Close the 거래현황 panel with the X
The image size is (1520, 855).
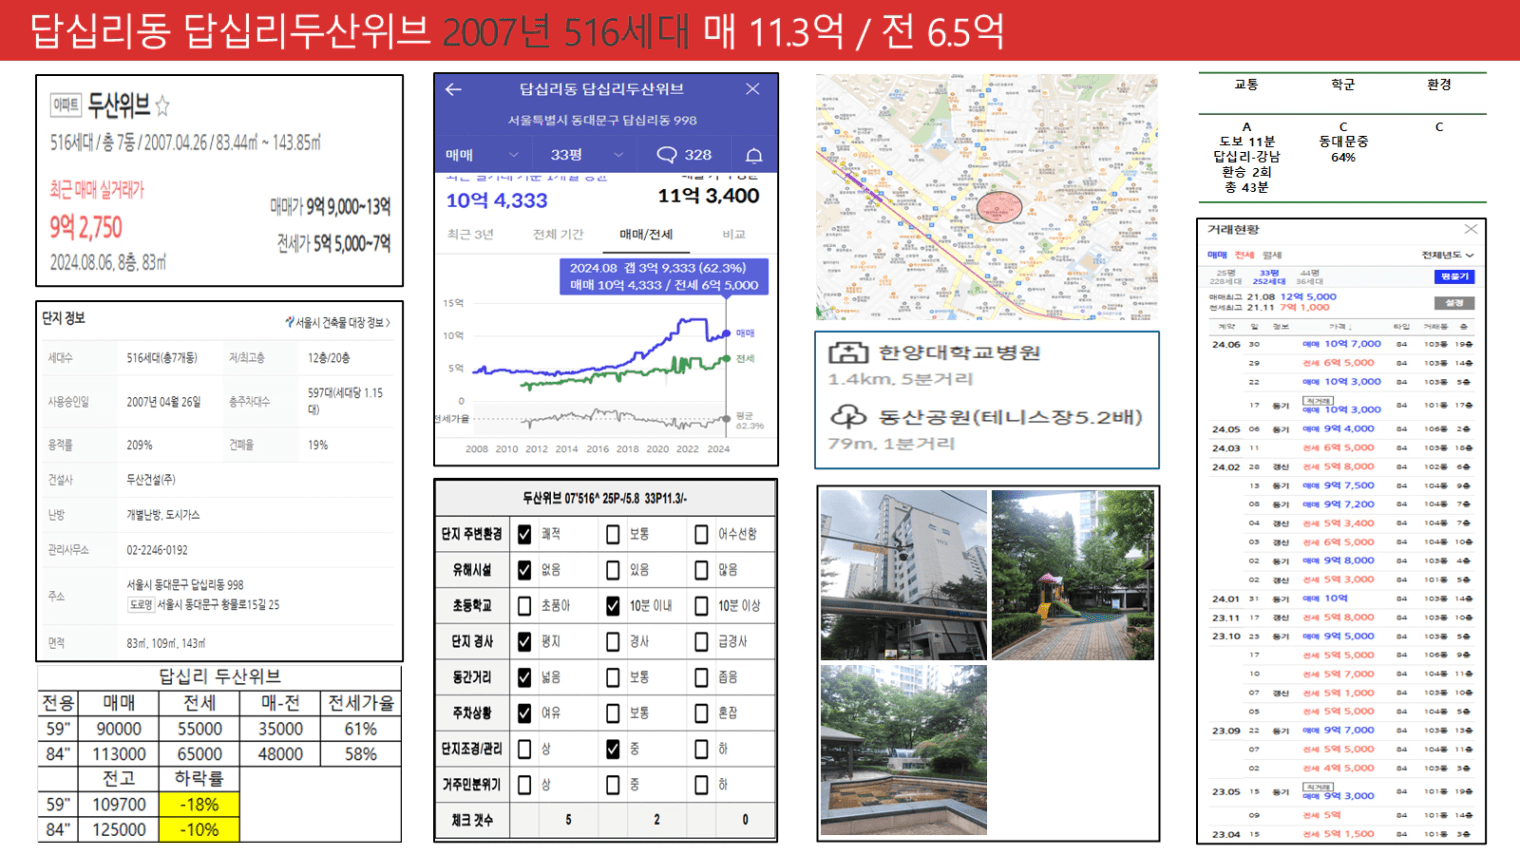[x=1470, y=229]
